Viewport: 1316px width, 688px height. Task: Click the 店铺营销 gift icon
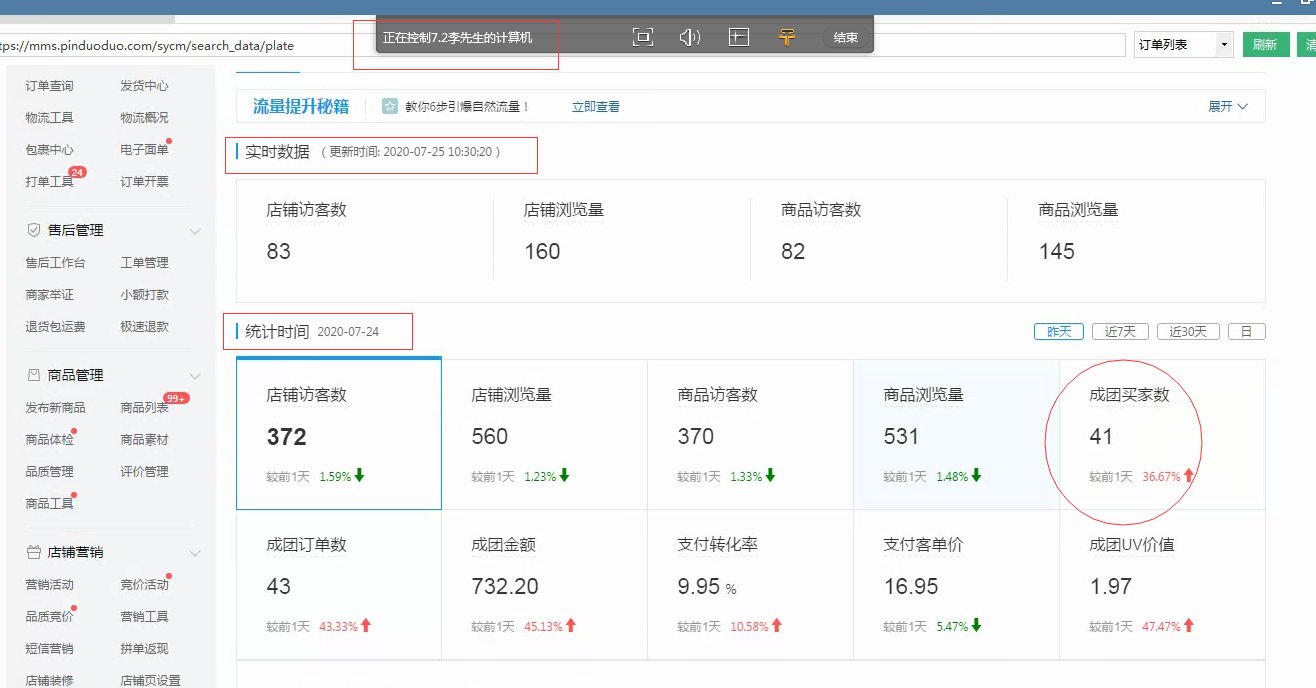point(34,552)
